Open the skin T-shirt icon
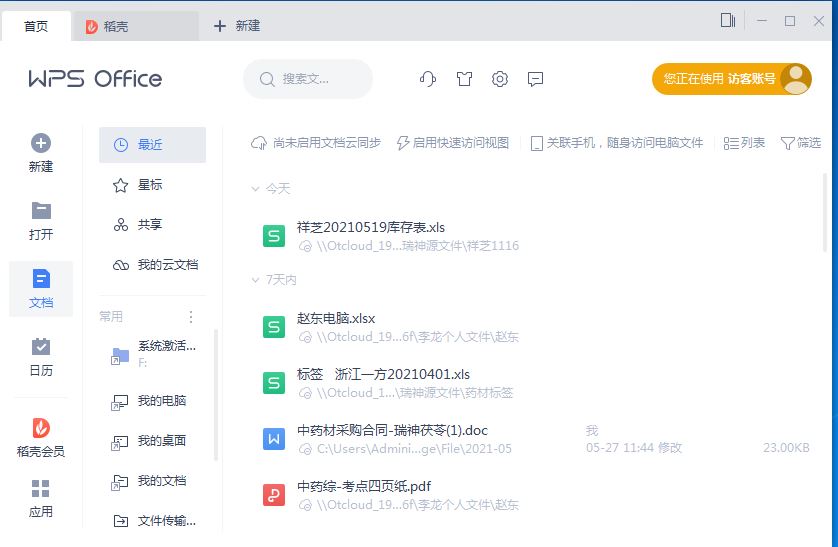The height and width of the screenshot is (547, 838). (464, 79)
